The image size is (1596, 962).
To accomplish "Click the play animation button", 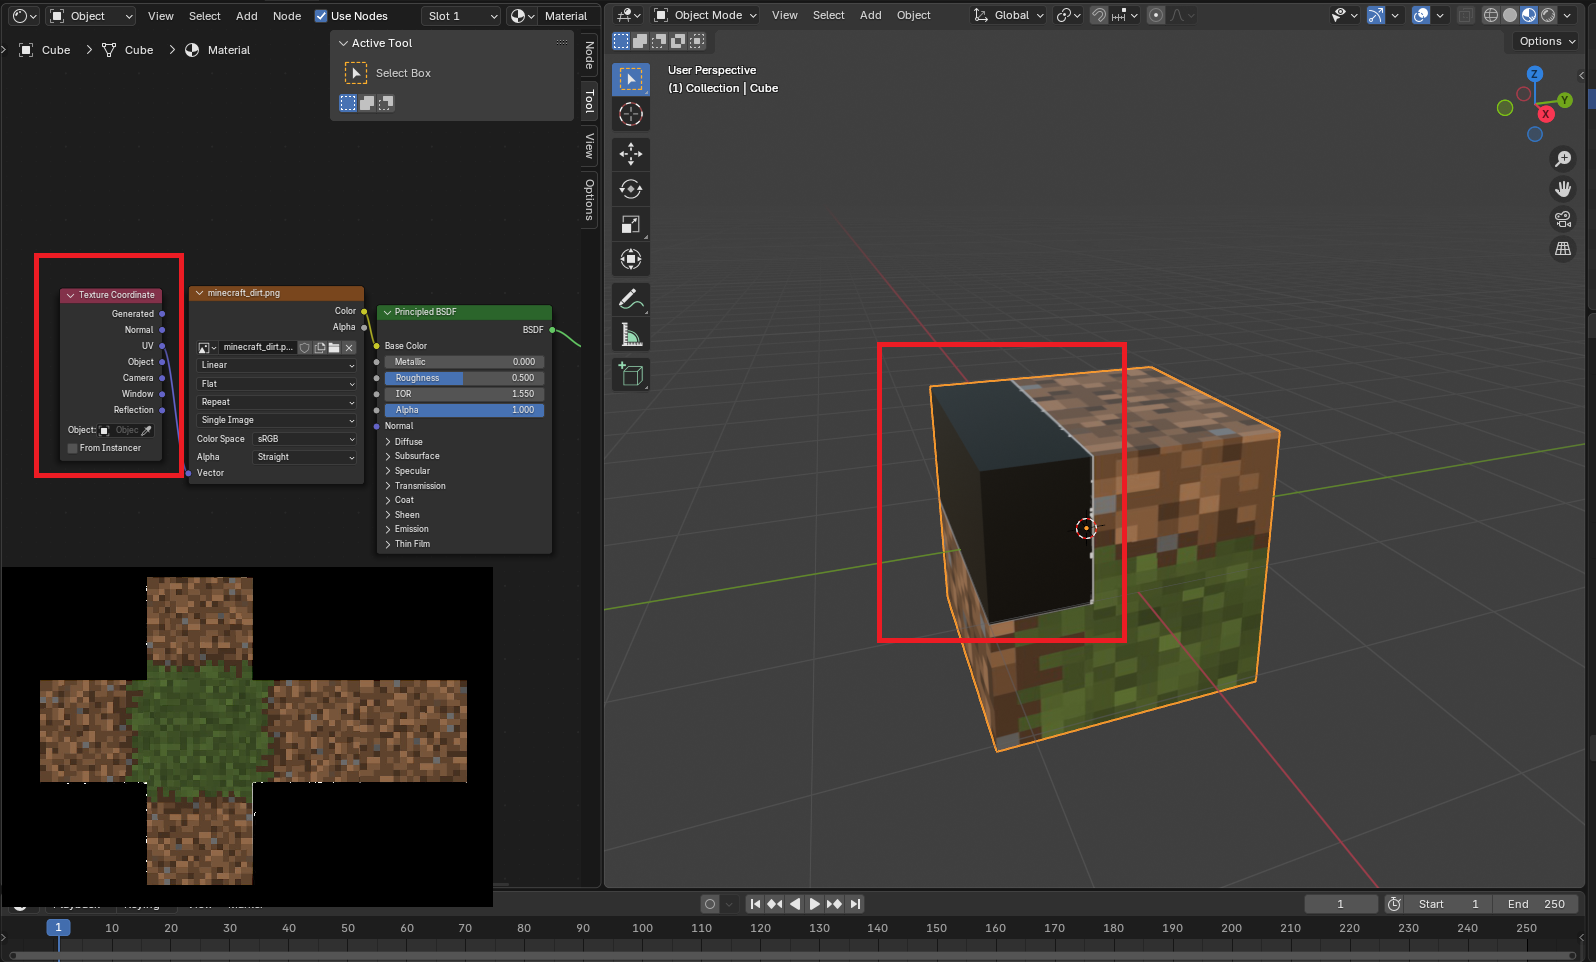I will coord(814,904).
